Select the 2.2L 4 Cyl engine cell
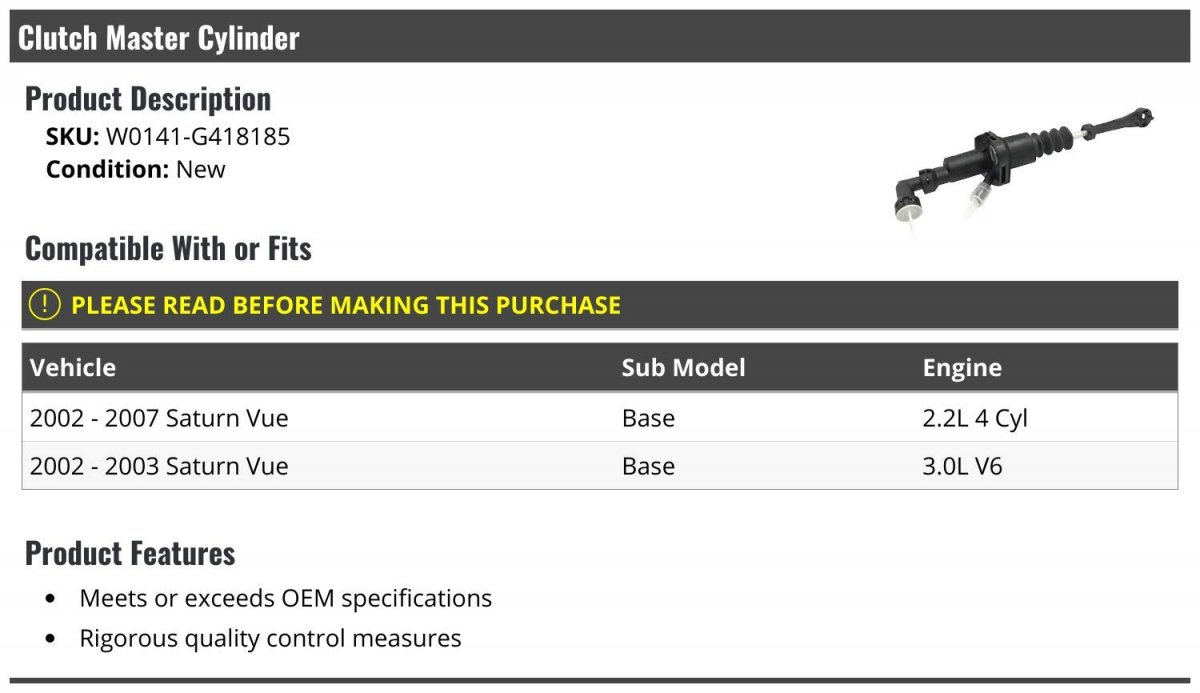This screenshot has width=1200, height=693. 975,418
